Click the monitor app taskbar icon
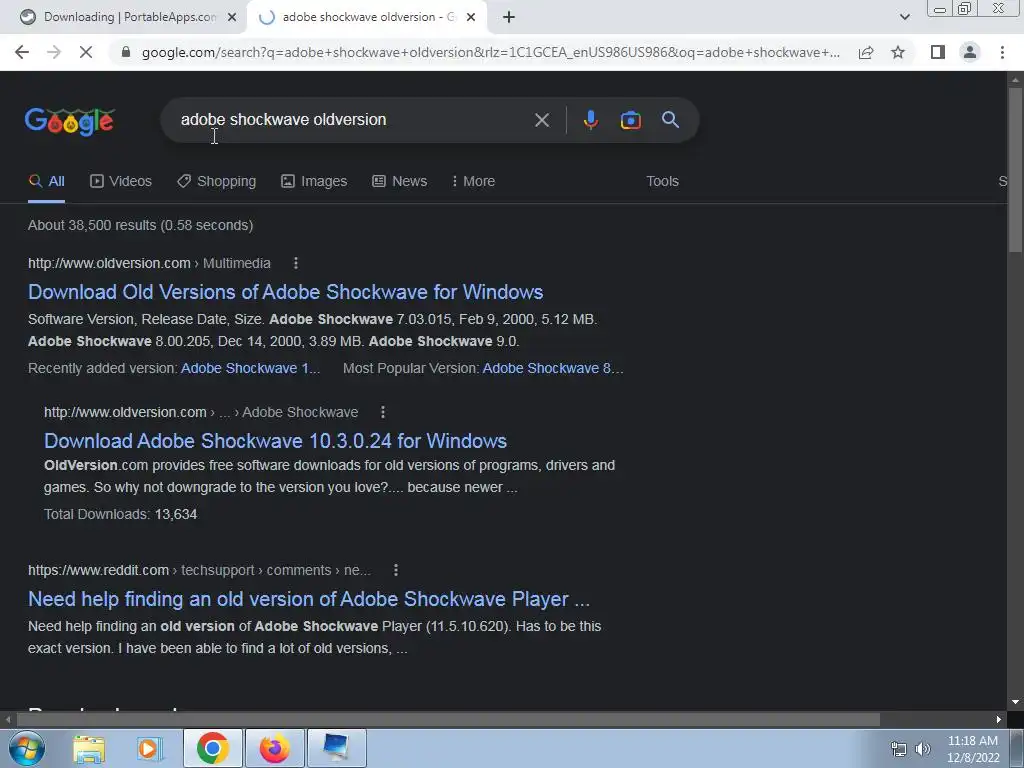The image size is (1024, 768). point(336,748)
